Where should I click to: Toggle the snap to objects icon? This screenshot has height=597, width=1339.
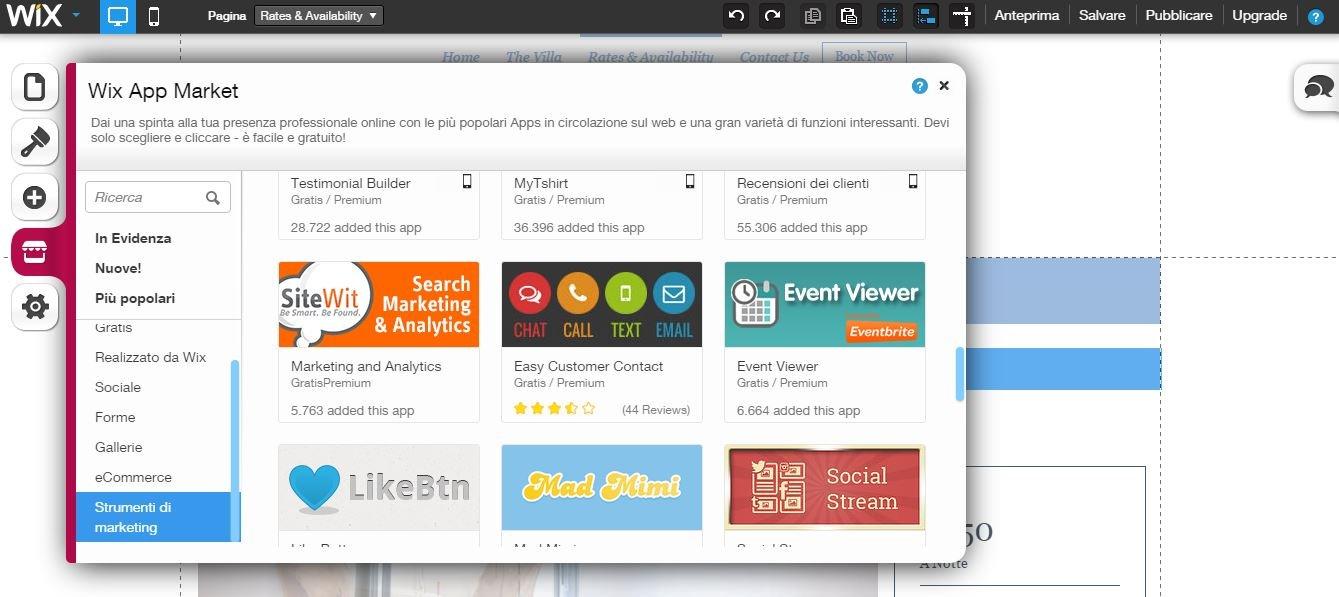925,16
